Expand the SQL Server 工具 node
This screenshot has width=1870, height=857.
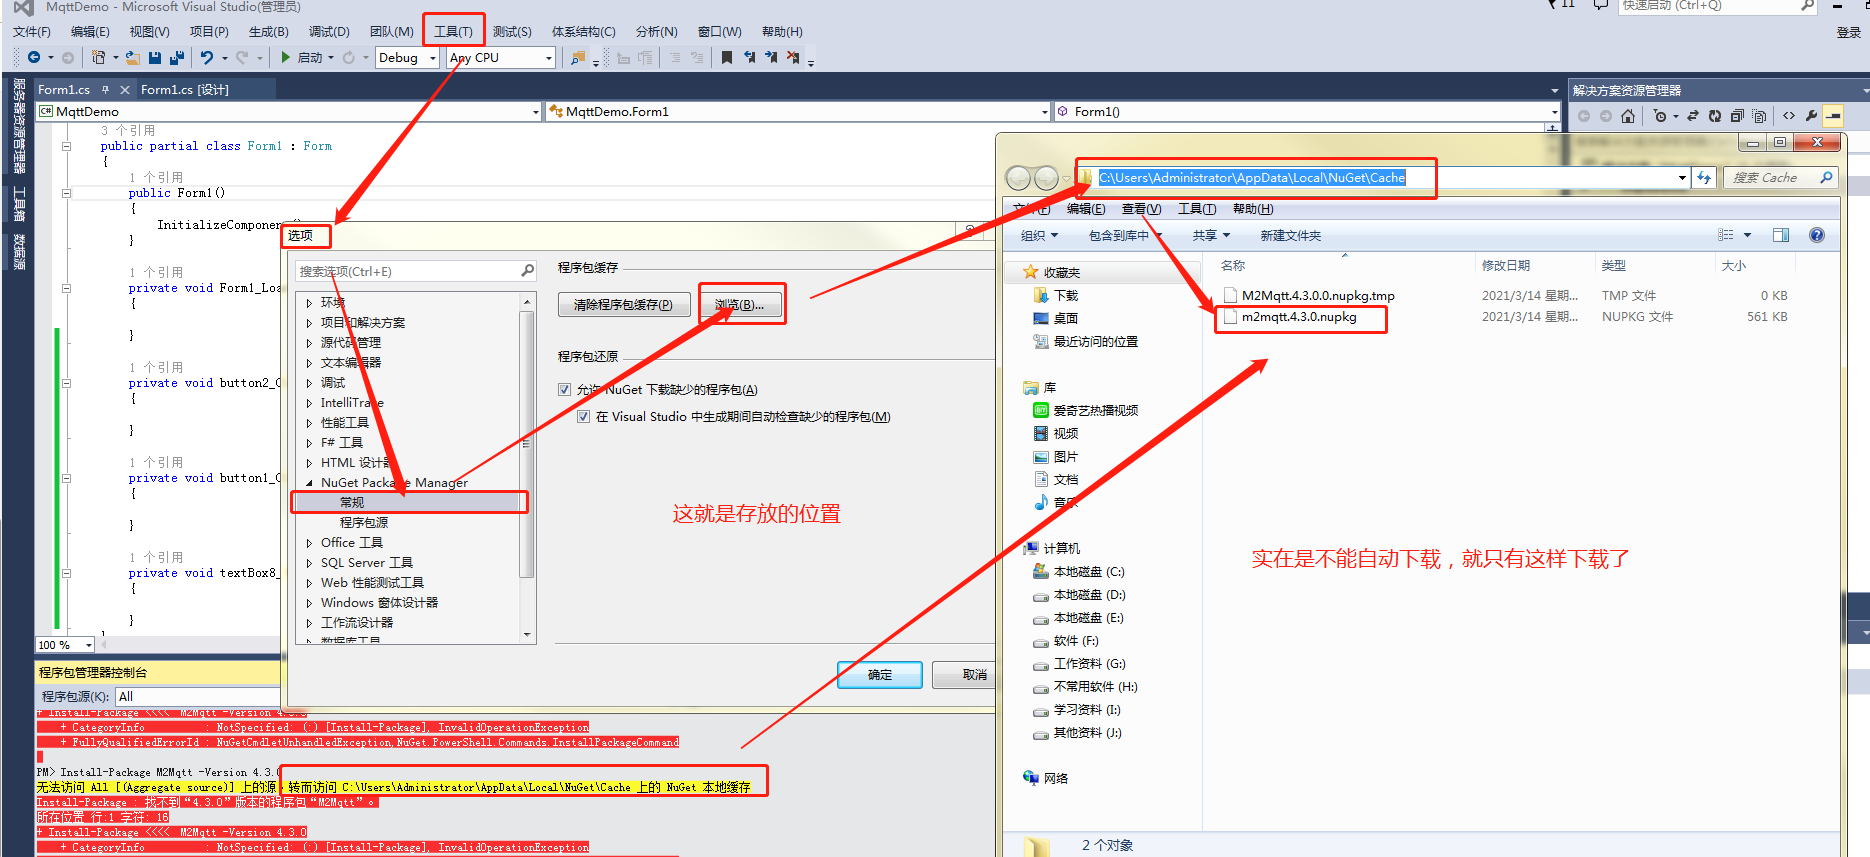(309, 563)
